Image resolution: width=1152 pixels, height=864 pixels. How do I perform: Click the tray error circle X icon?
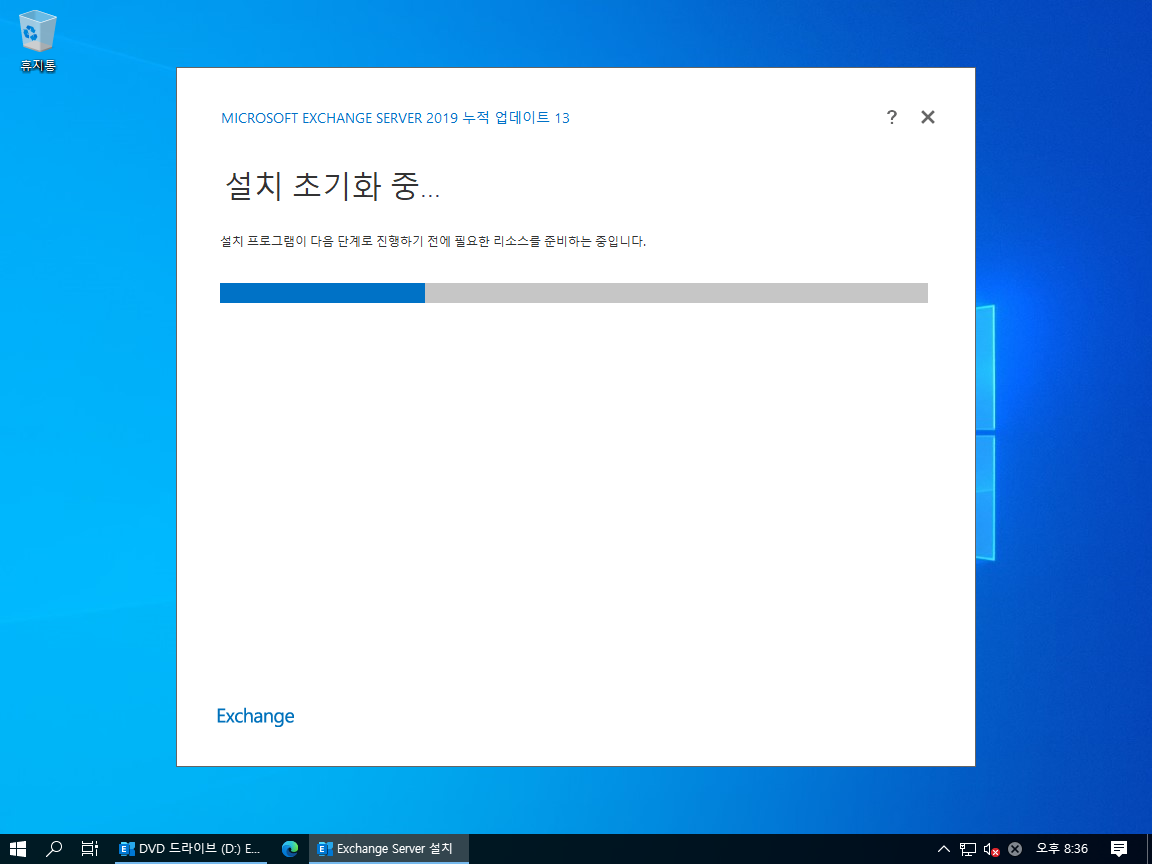point(1015,849)
